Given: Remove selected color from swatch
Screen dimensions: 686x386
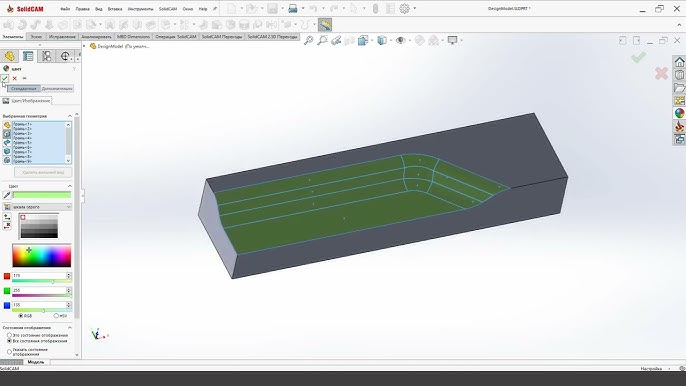Looking at the screenshot, I should [x=7, y=226].
